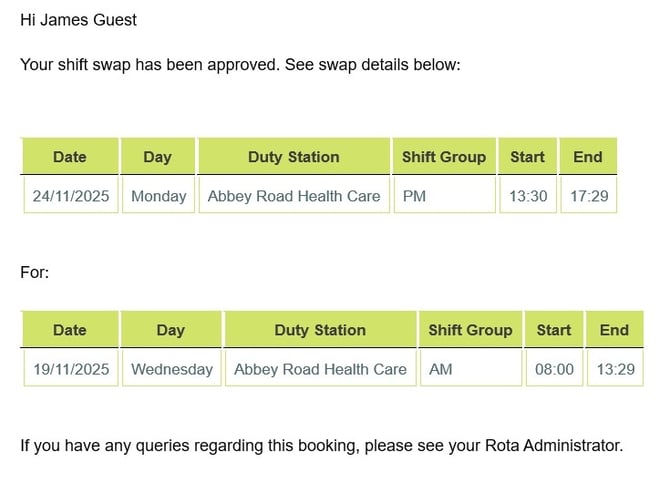Click the Wednesday day cell

(x=171, y=369)
